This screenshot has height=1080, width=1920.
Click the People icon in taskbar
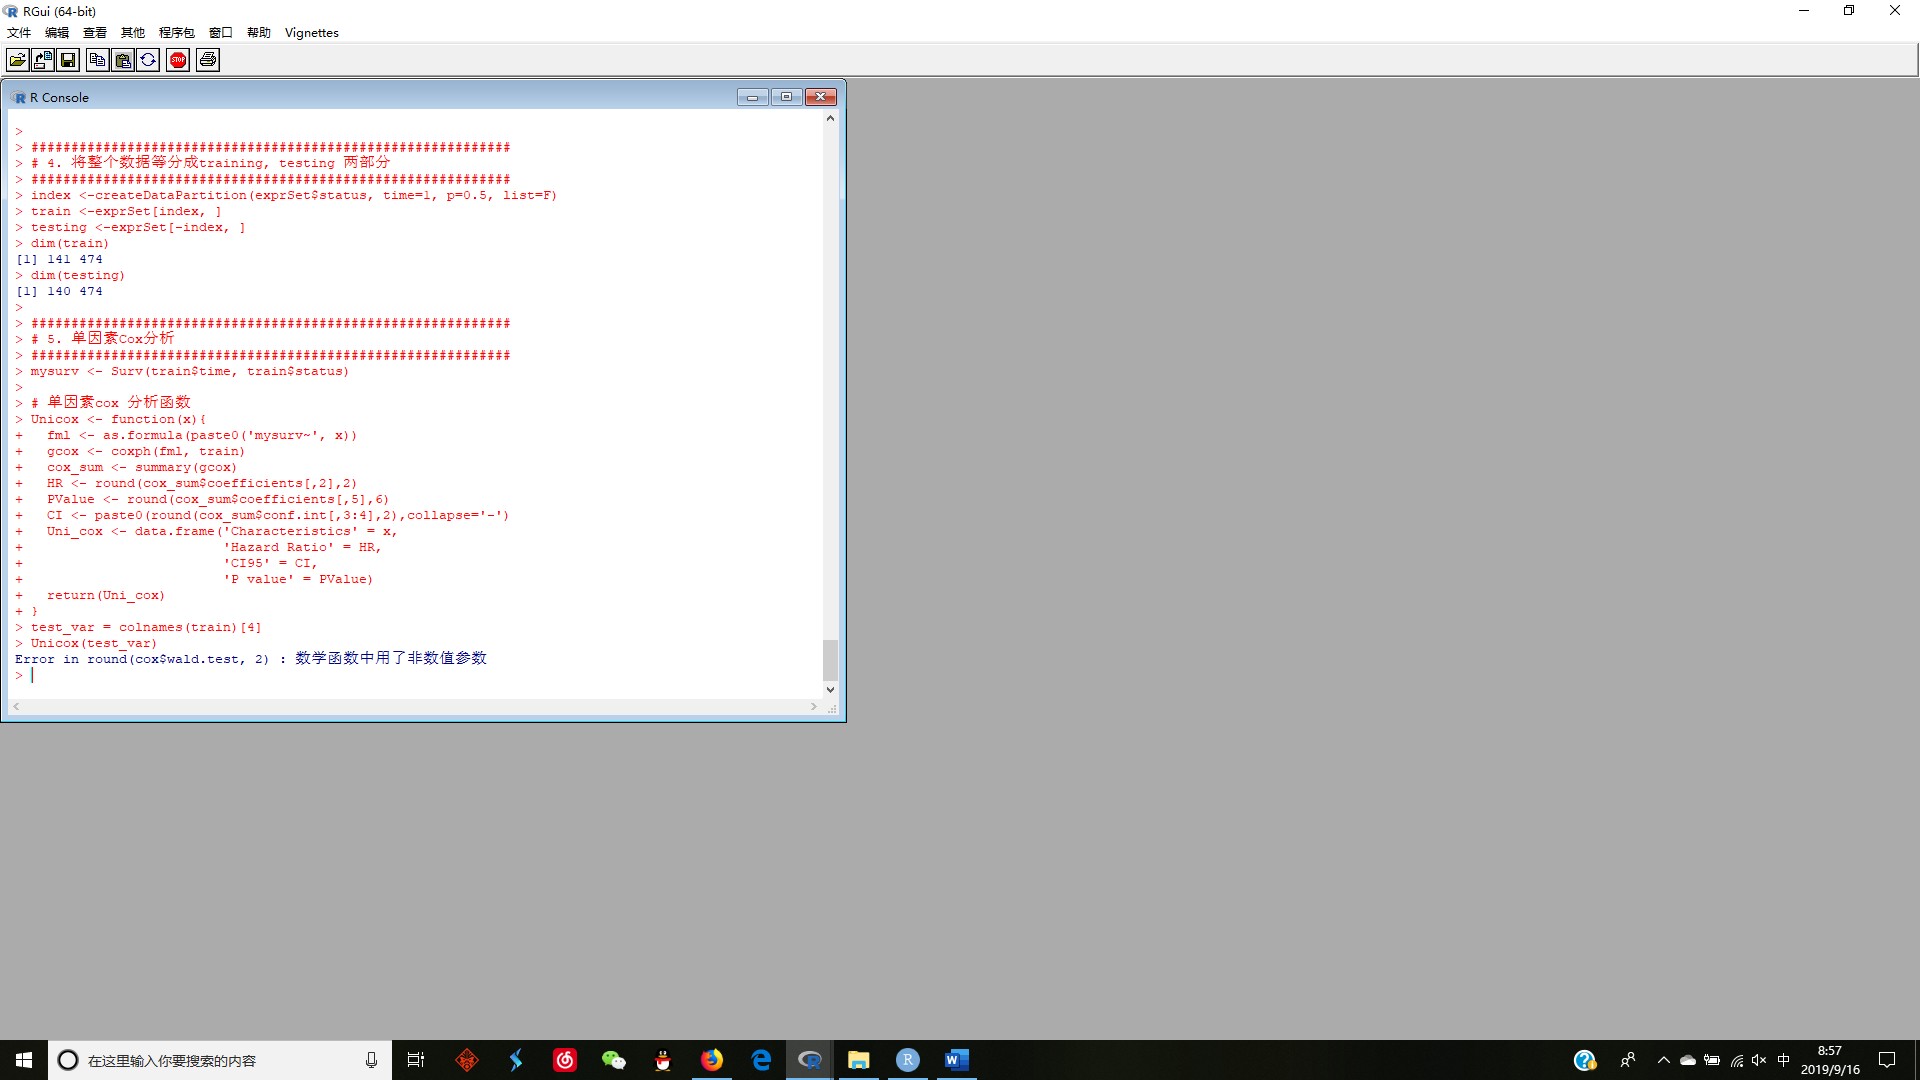click(1628, 1060)
